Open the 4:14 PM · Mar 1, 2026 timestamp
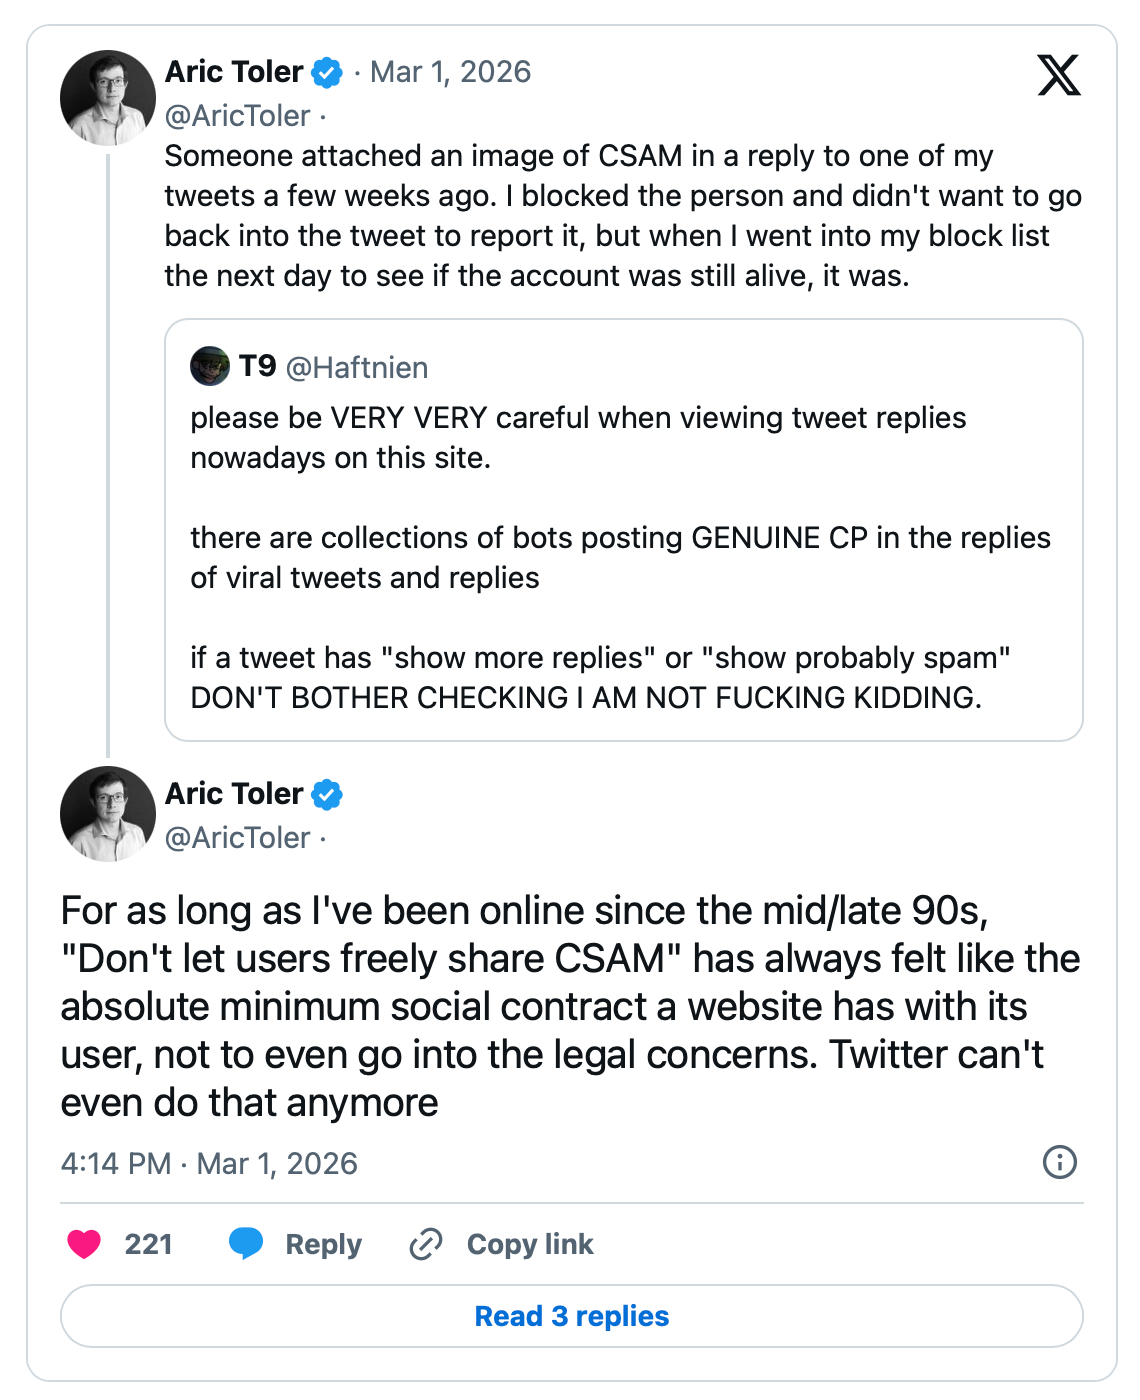The image size is (1140, 1400). 209,1164
